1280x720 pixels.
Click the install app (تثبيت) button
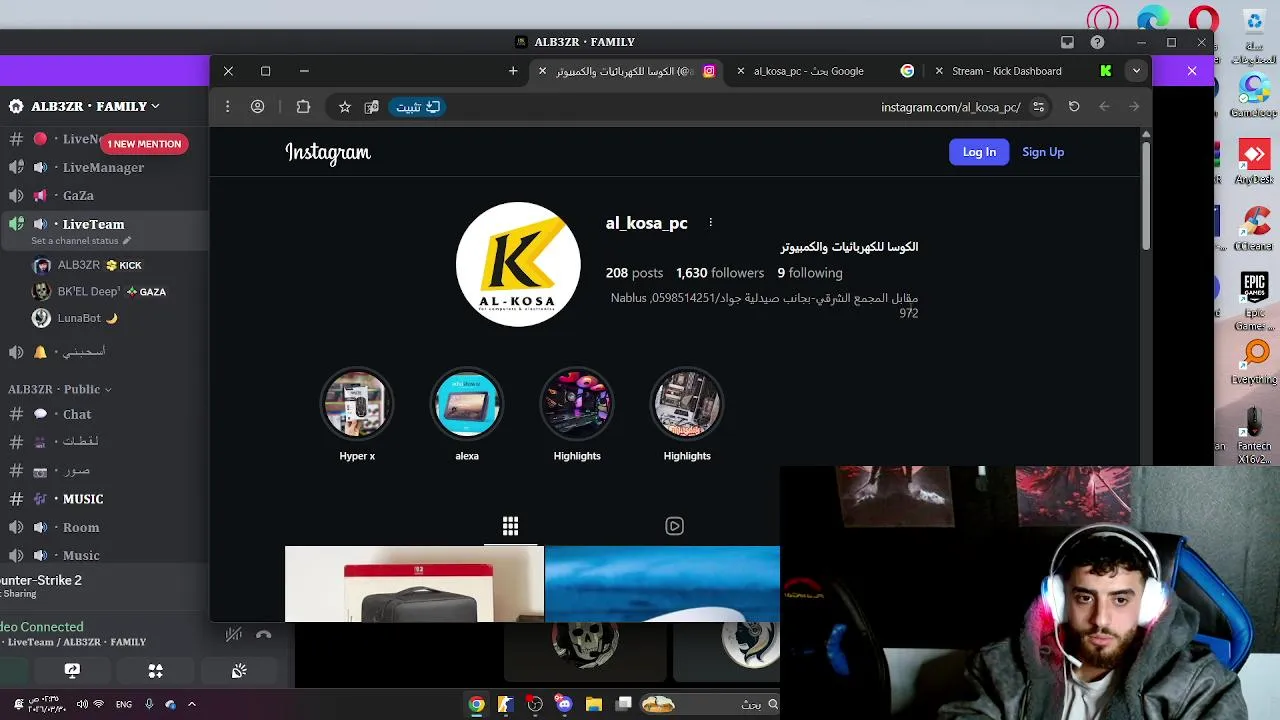point(418,107)
